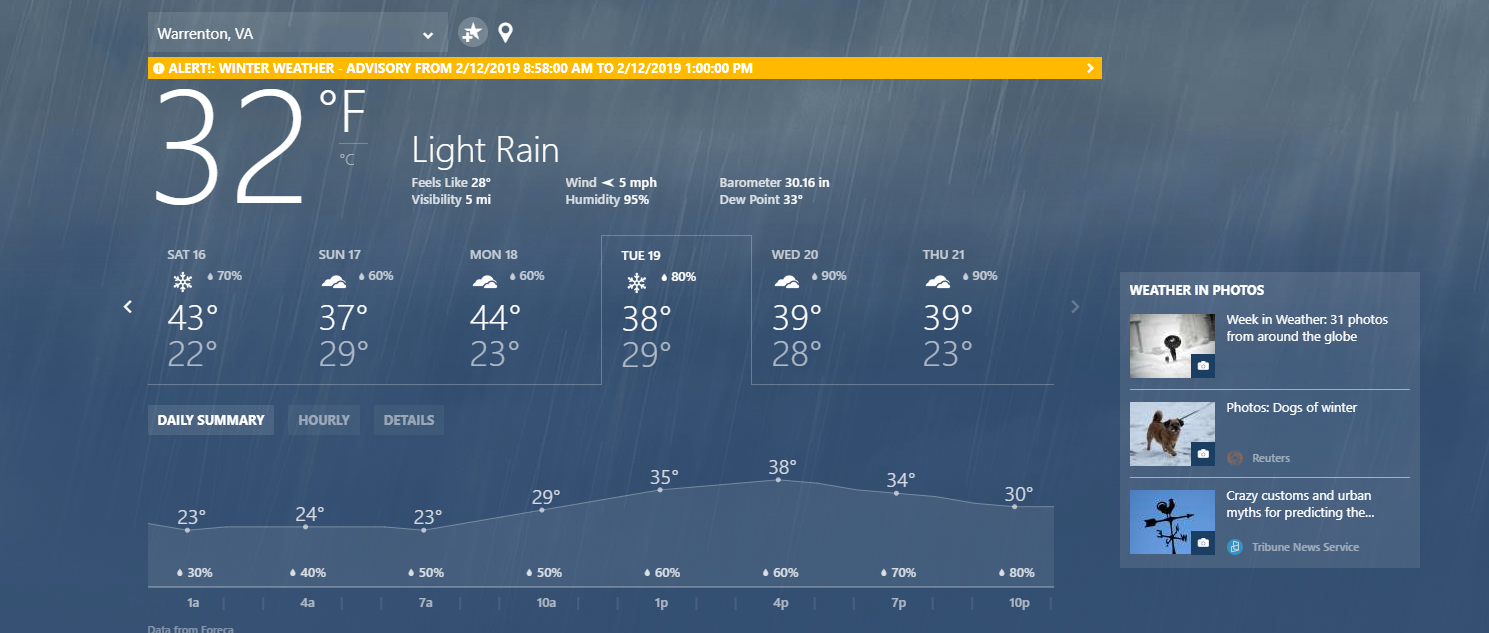
Task: Click the snowflake icon for SAT 16
Action: (x=182, y=282)
